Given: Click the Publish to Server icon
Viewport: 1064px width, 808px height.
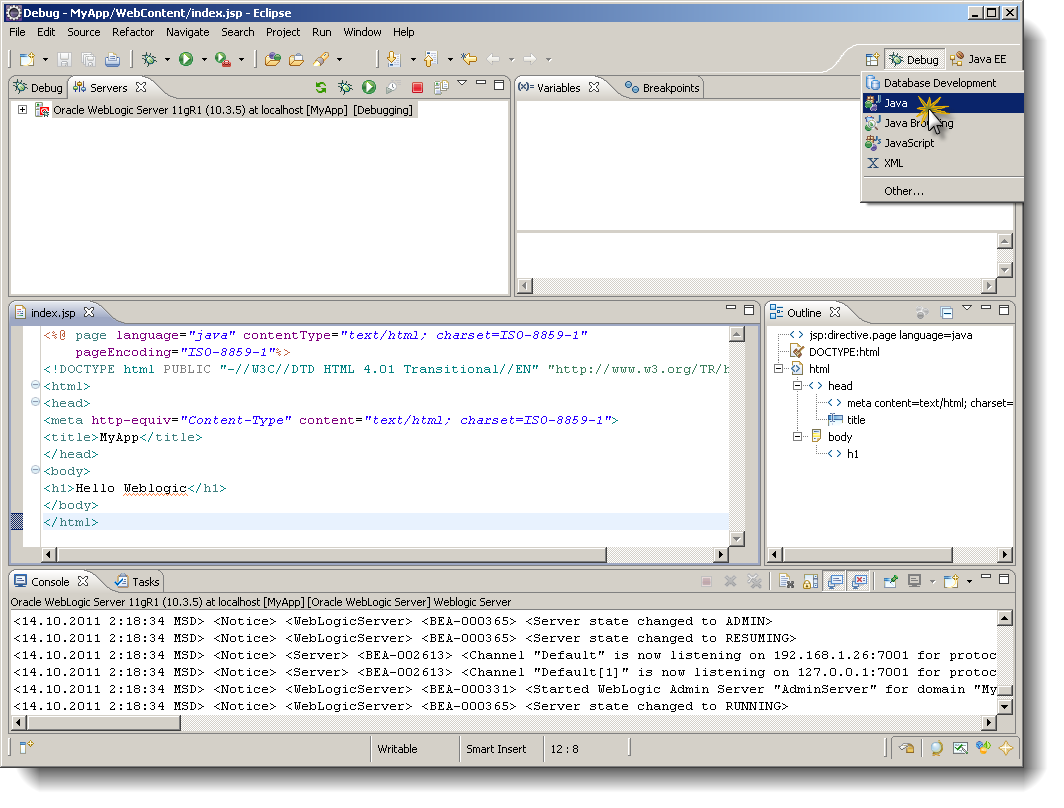Looking at the screenshot, I should tap(441, 87).
